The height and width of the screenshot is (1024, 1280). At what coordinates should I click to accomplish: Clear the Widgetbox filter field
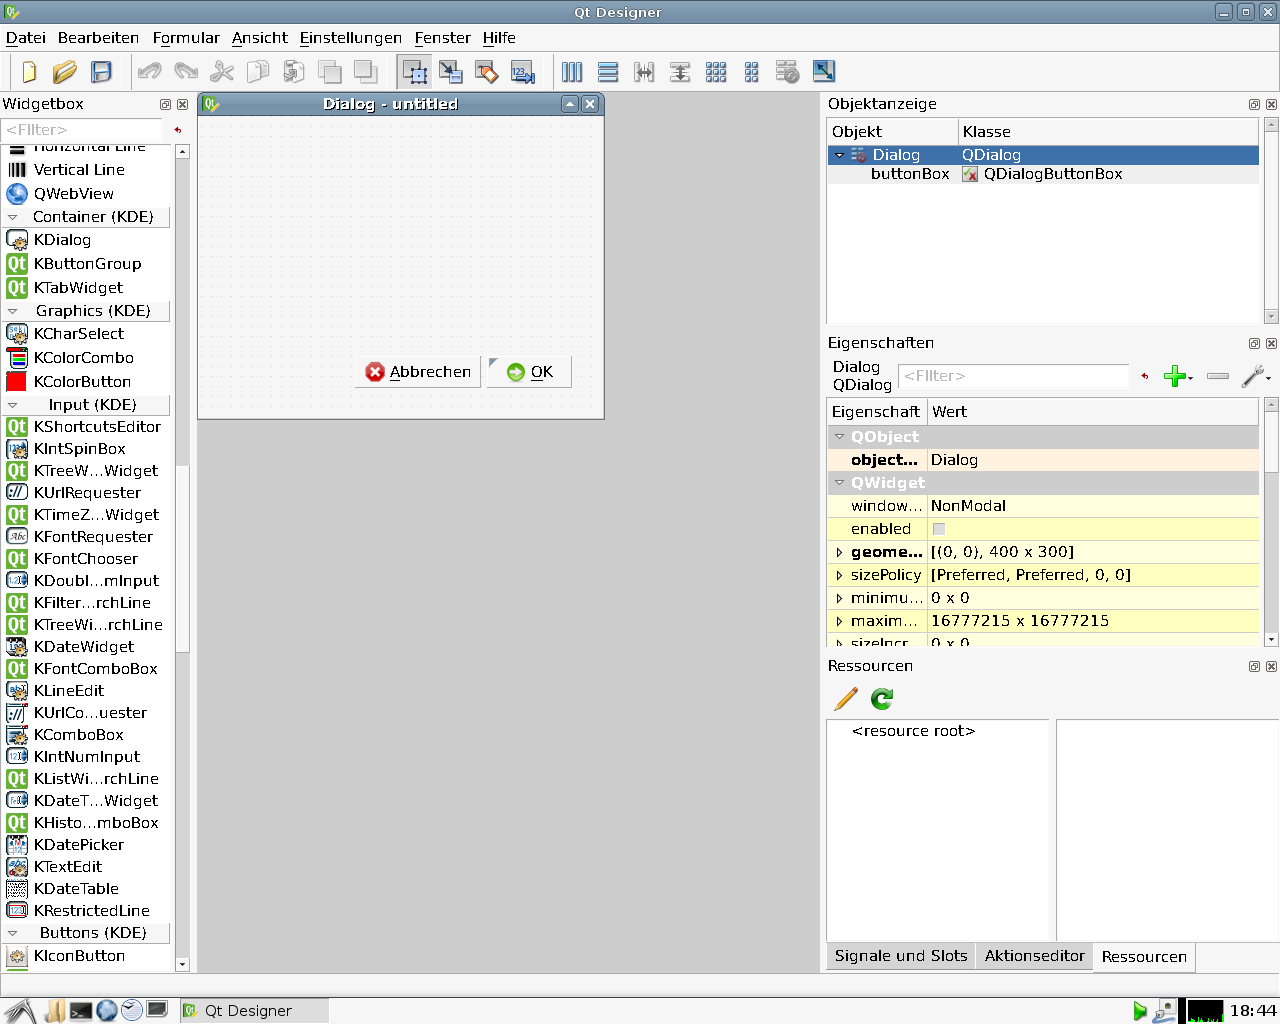(x=178, y=130)
